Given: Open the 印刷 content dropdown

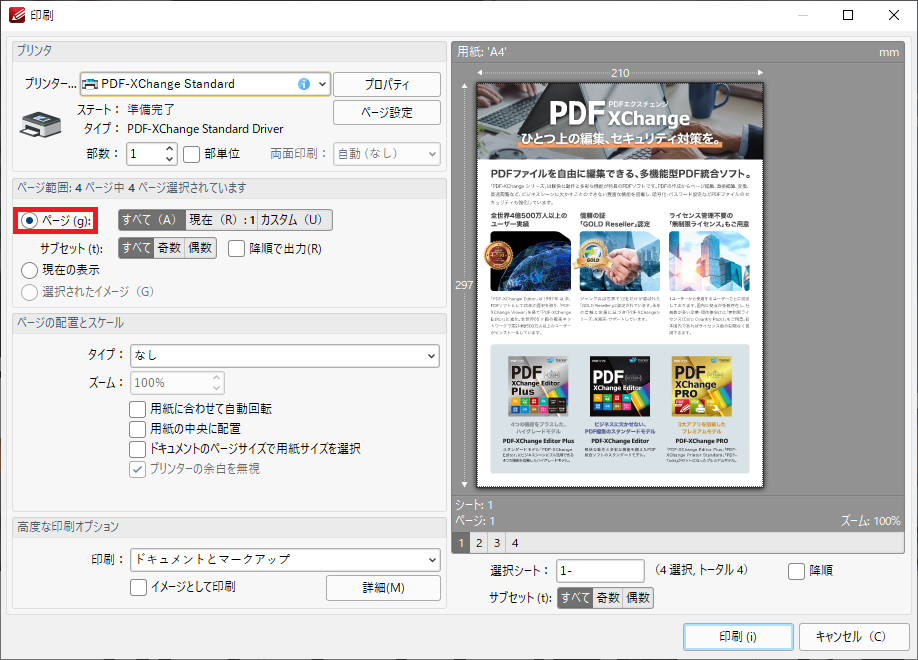Looking at the screenshot, I should pyautogui.click(x=433, y=560).
